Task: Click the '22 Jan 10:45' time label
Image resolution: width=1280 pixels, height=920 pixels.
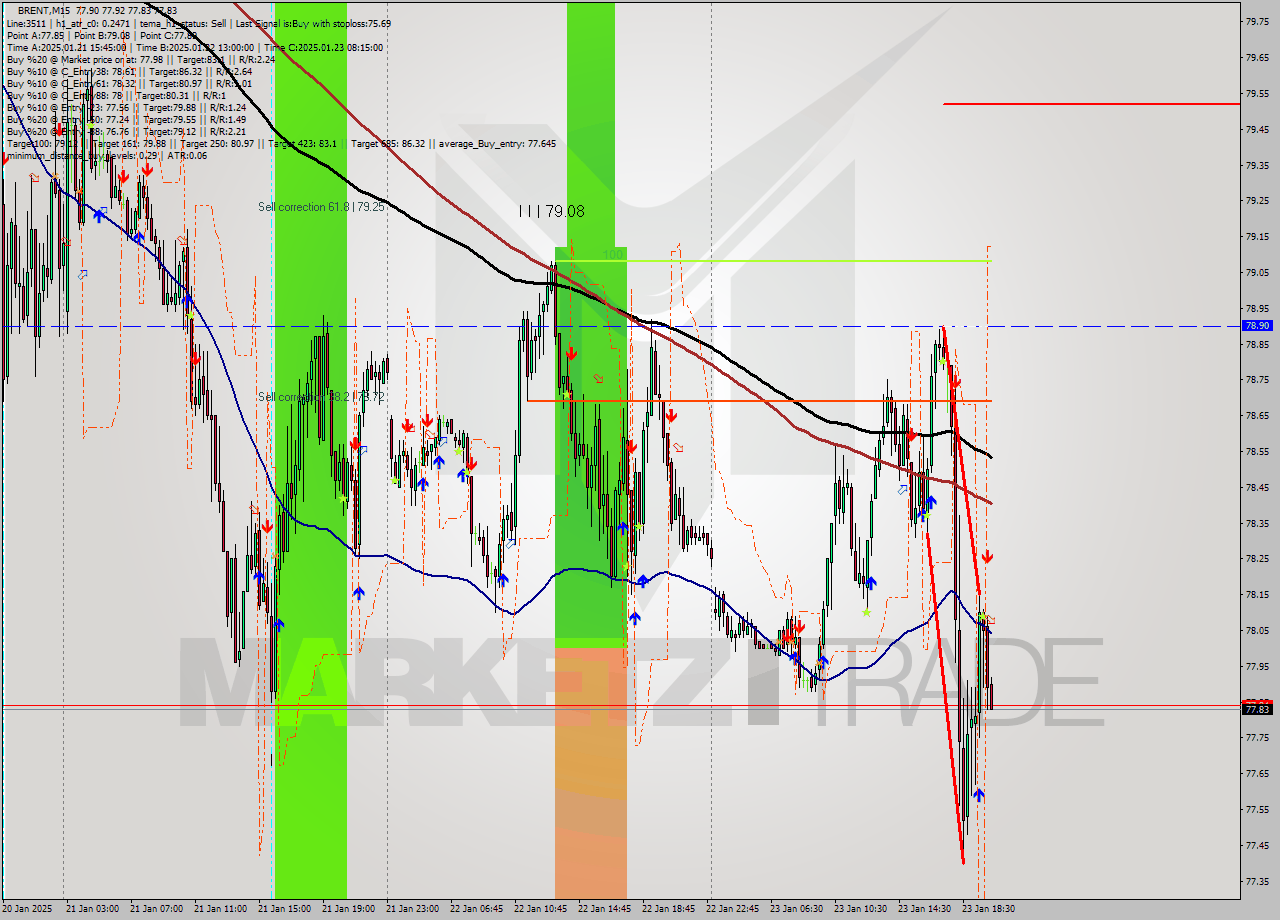Action: (540, 909)
